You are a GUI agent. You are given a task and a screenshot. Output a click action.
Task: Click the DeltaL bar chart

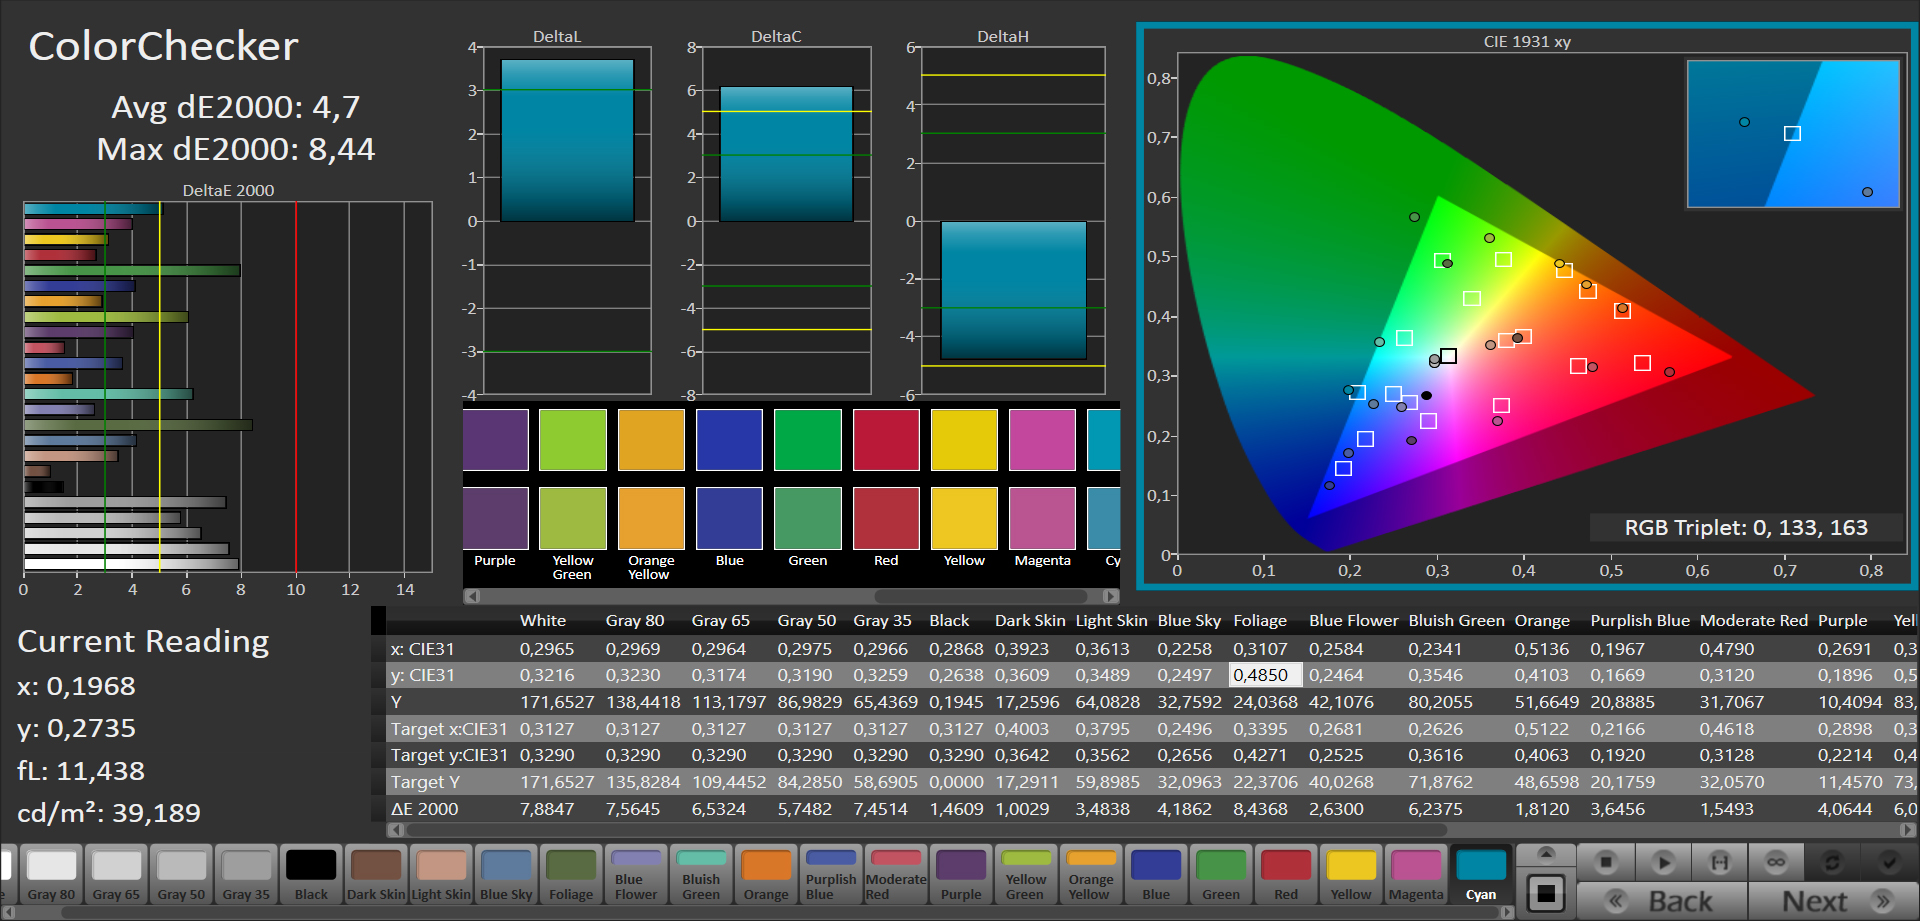point(567,220)
